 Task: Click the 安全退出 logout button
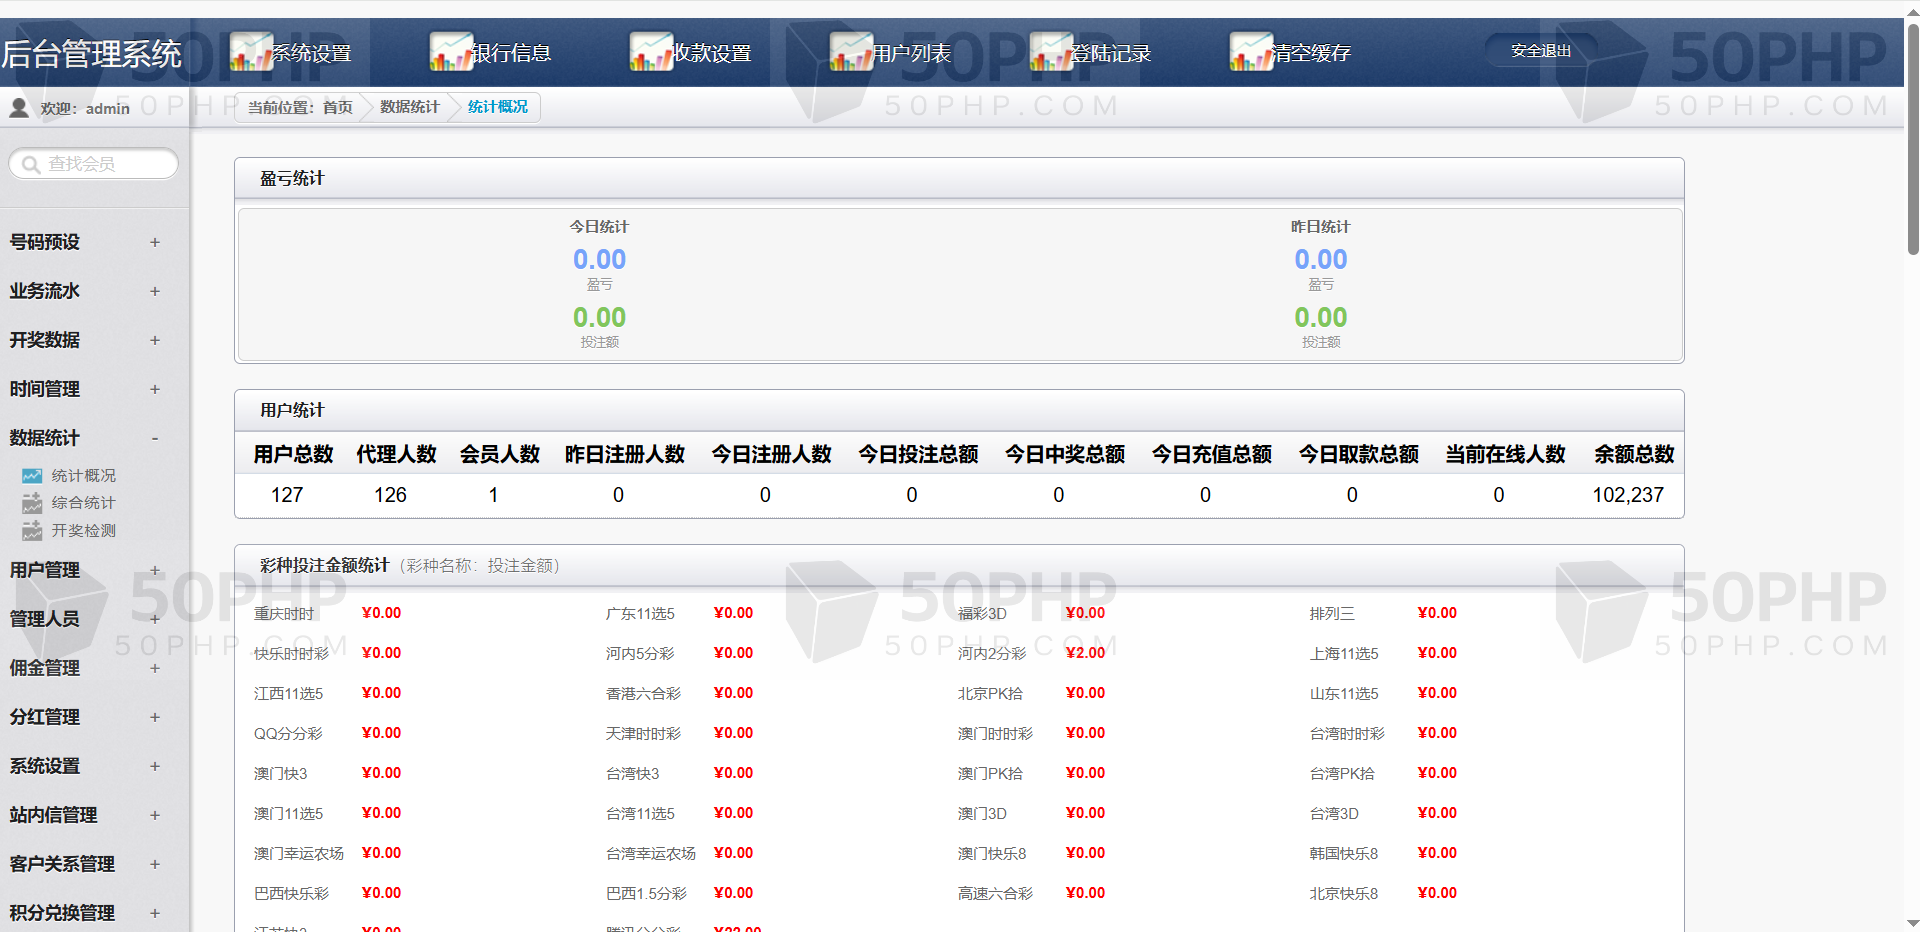click(x=1540, y=51)
